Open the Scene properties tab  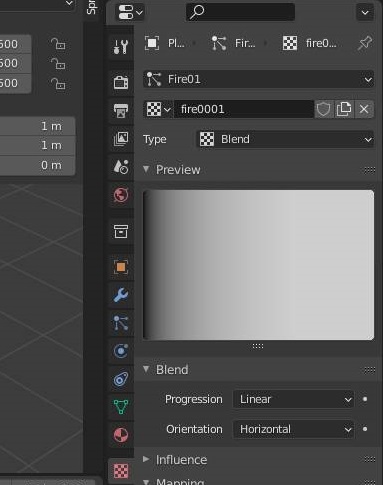pyautogui.click(x=121, y=167)
